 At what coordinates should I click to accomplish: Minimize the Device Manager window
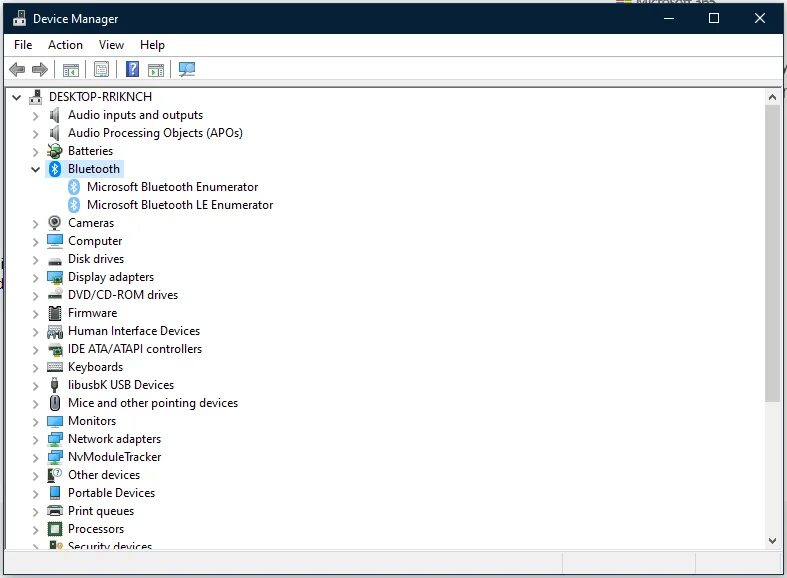click(669, 19)
